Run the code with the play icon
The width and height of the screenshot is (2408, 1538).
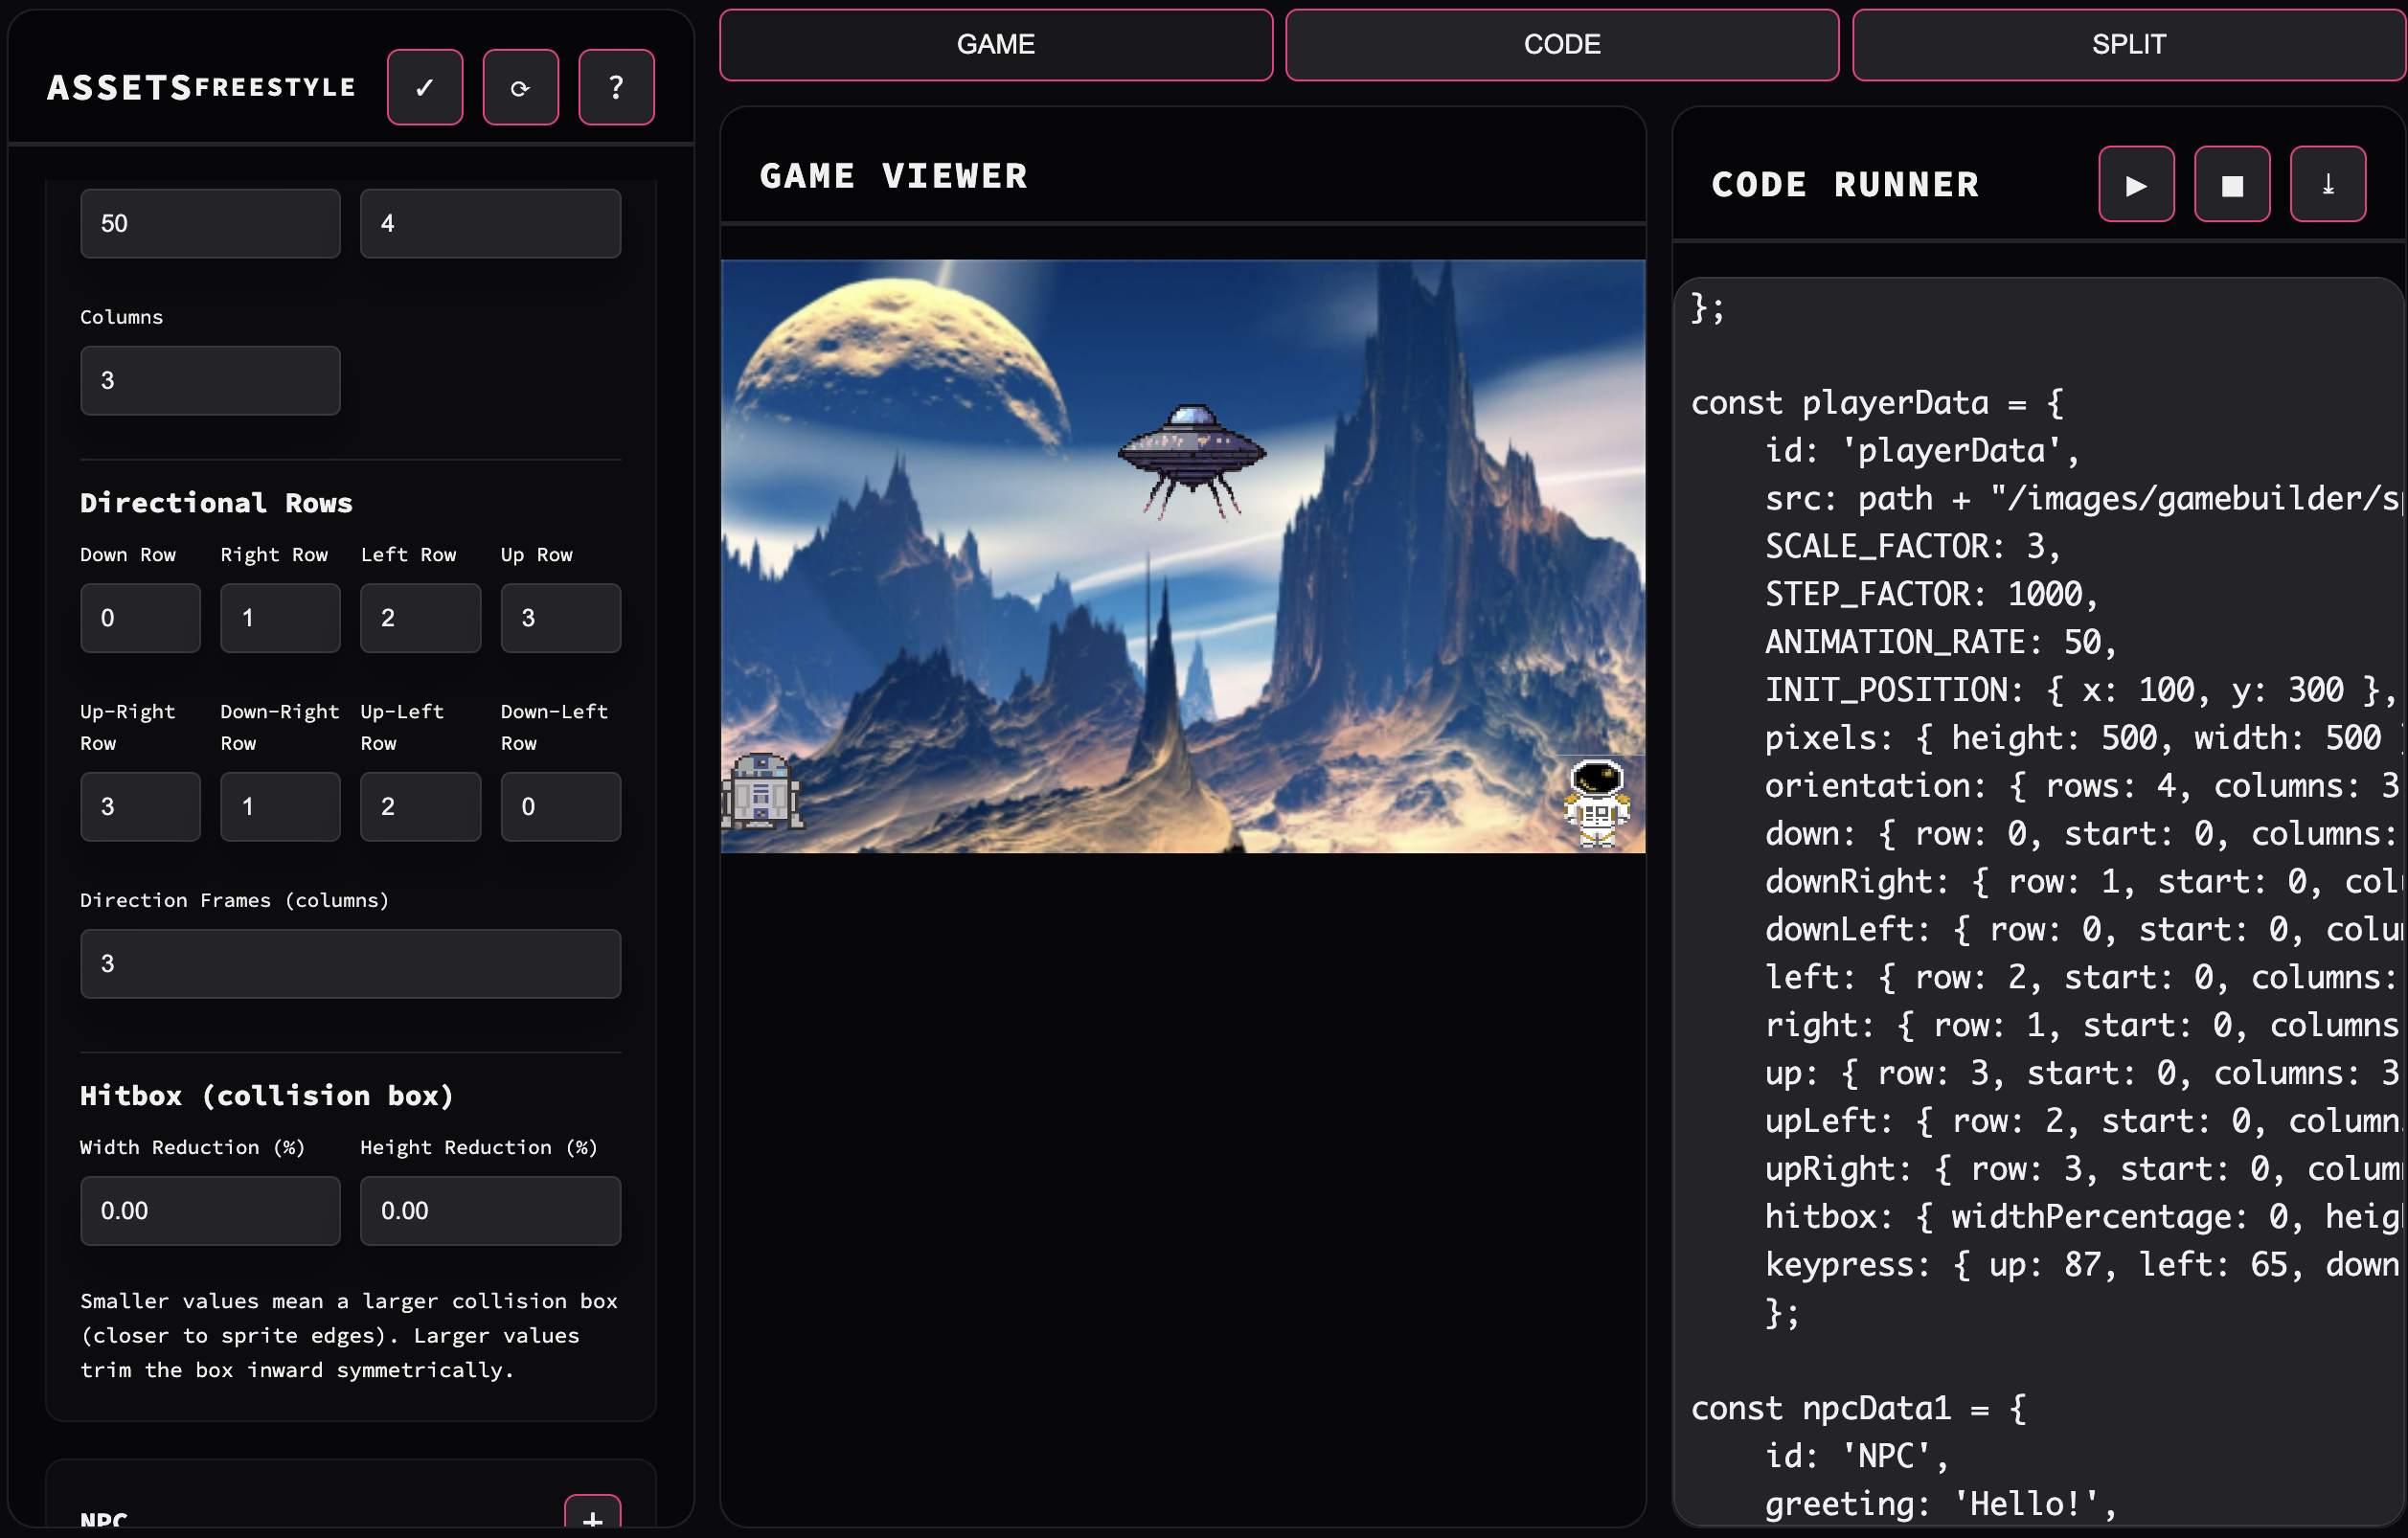(x=2136, y=184)
